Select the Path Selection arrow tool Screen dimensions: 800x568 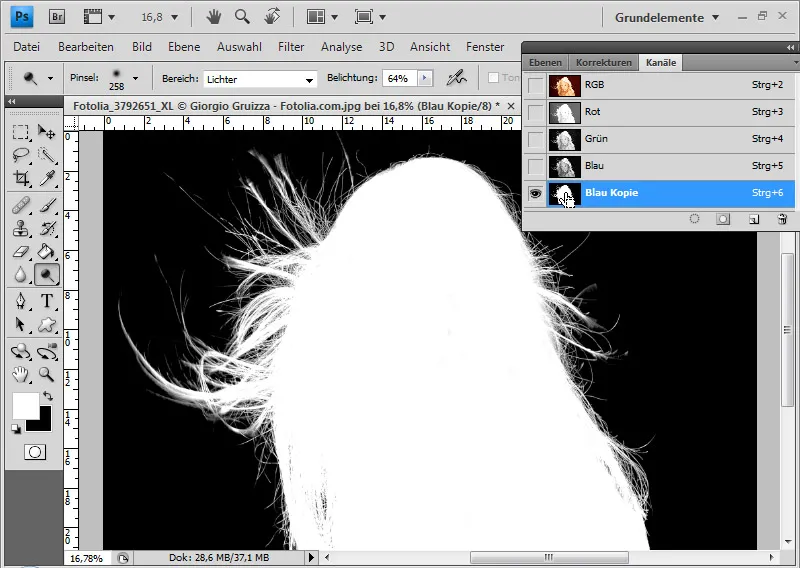point(20,324)
